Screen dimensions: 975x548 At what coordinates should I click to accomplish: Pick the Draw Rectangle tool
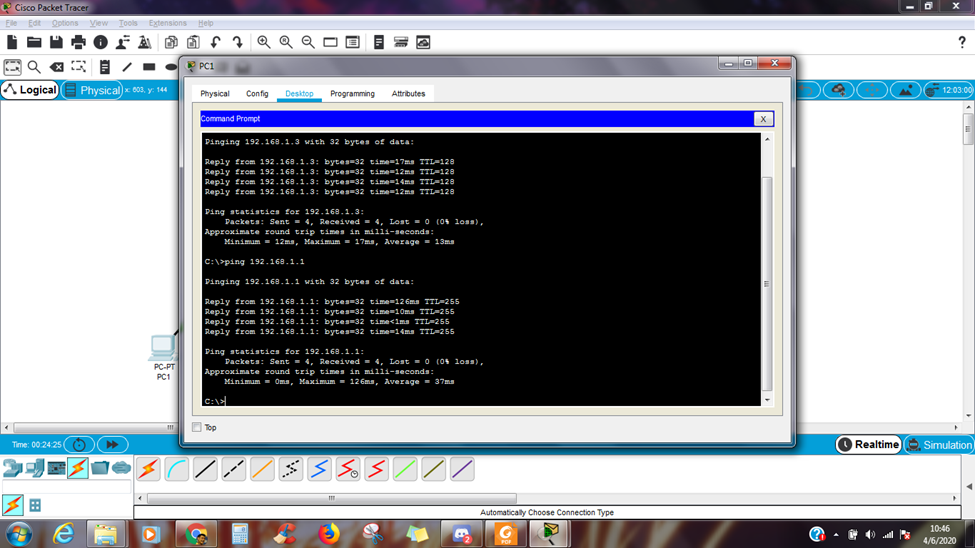pos(149,67)
